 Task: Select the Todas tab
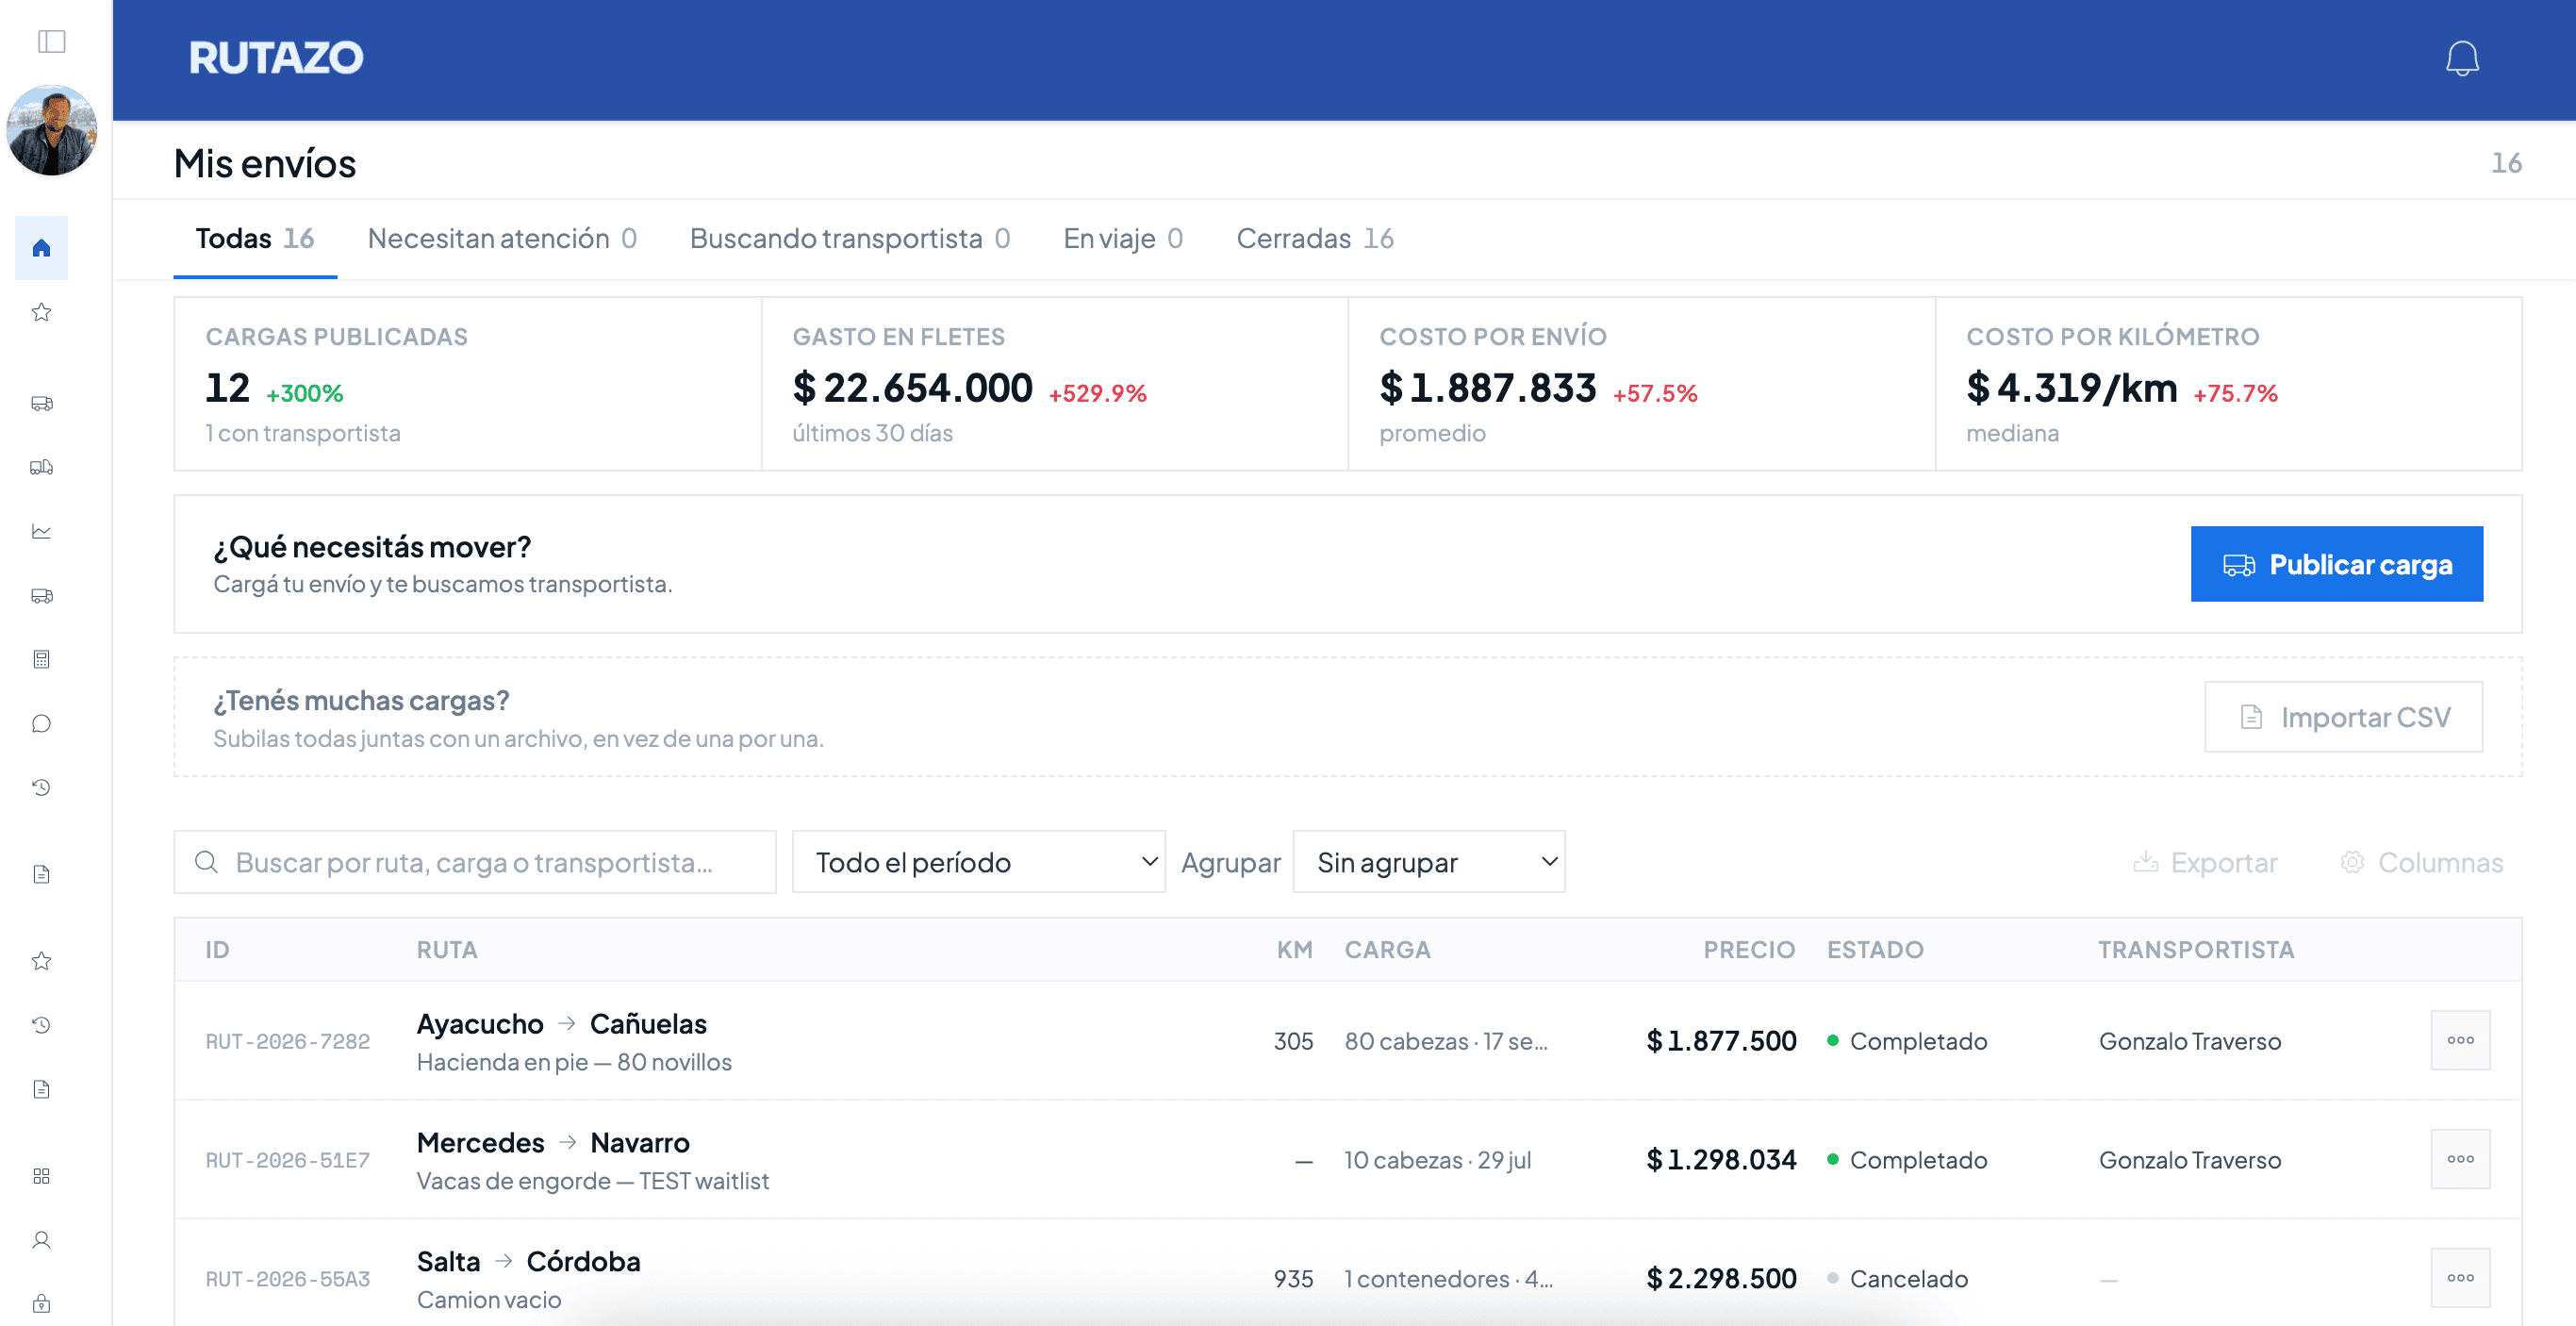point(255,238)
